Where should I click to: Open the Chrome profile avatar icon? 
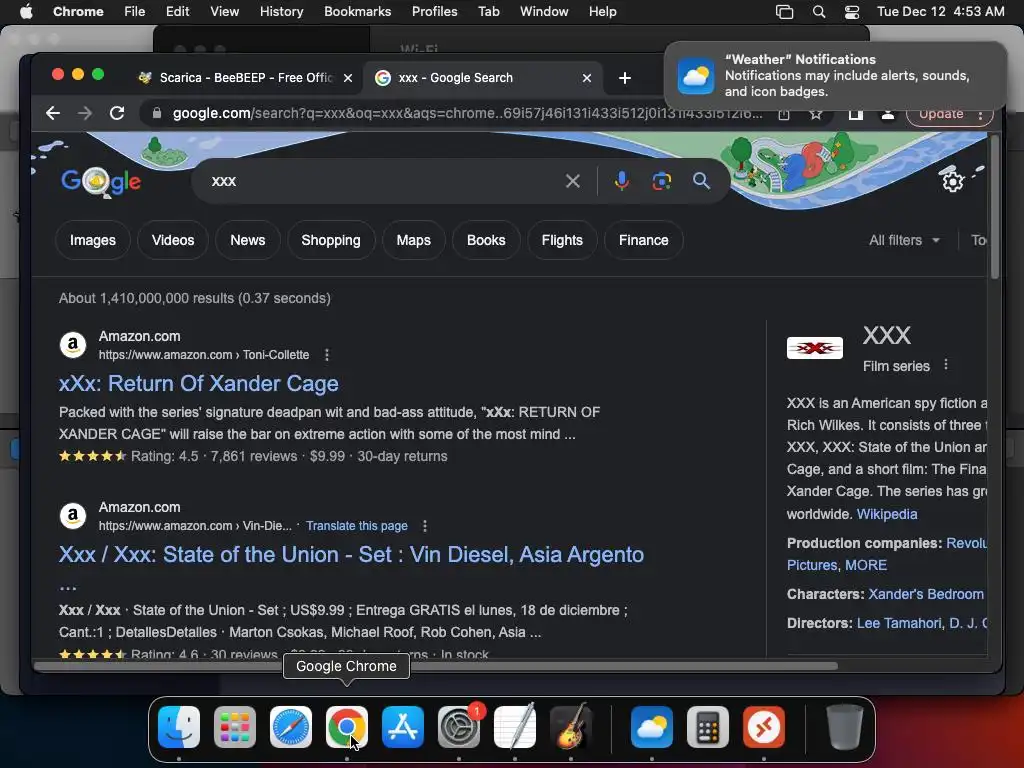coord(888,114)
